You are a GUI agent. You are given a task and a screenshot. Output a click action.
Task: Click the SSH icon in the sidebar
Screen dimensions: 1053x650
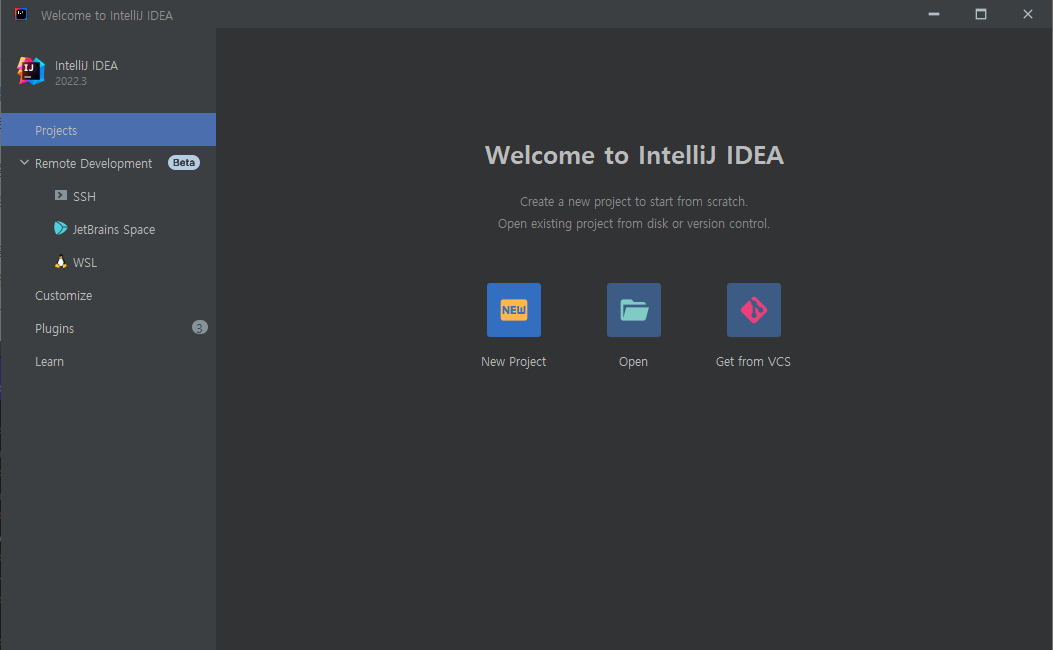62,196
